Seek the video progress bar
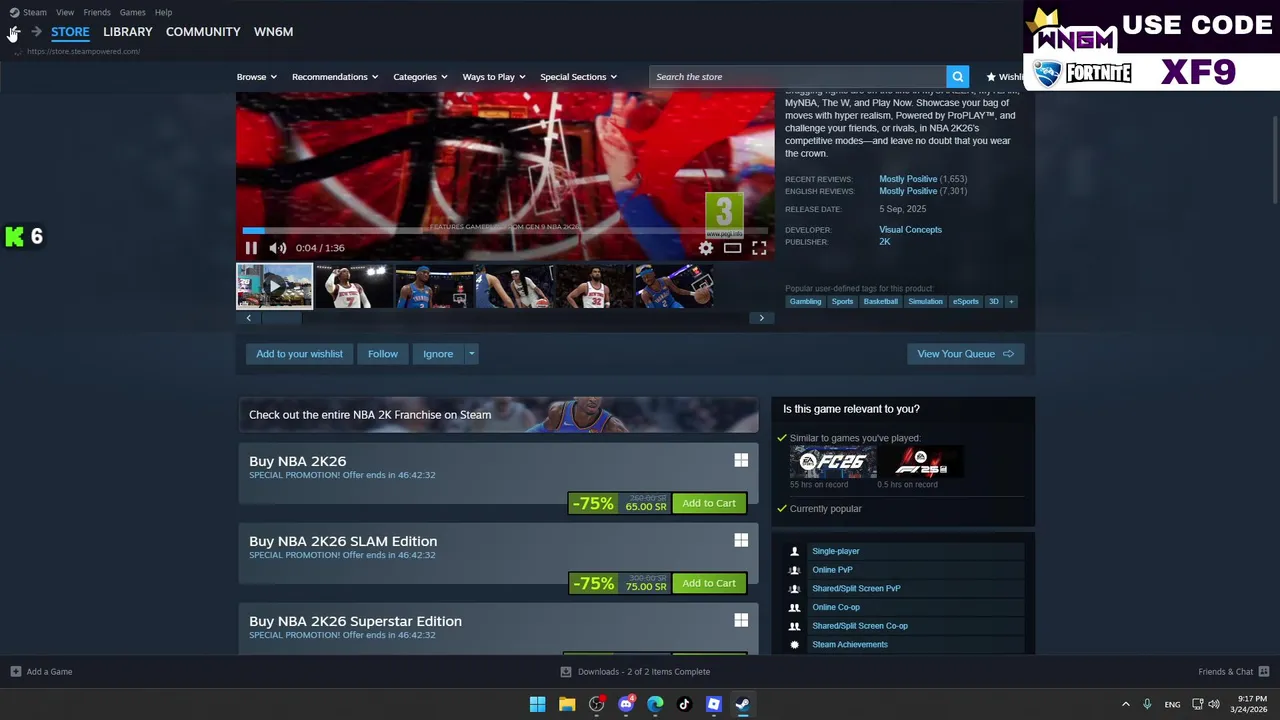This screenshot has width=1280, height=720. tap(505, 231)
